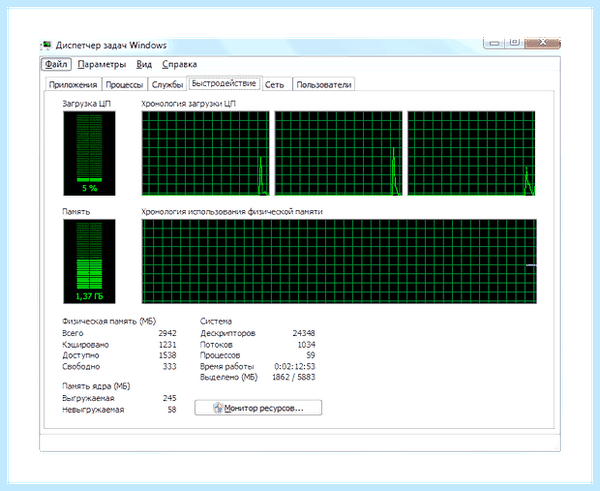The width and height of the screenshot is (600, 491).
Task: Open the Параметры menu
Action: 101,64
